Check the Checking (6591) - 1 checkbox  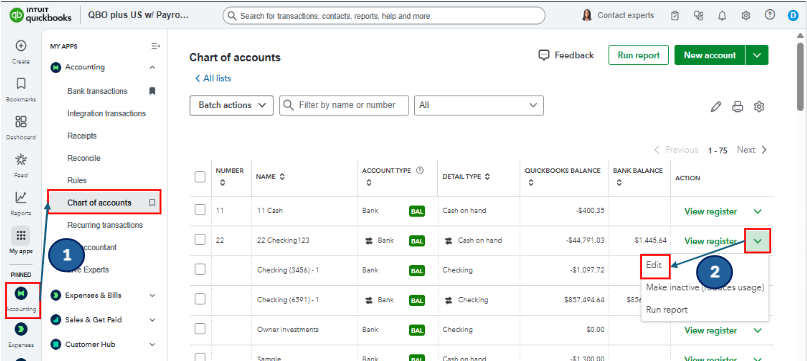[200, 299]
